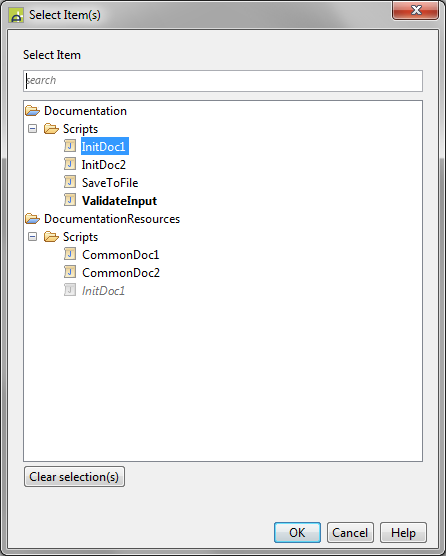Select the SaveToFile tree item
The image size is (446, 556).
click(x=110, y=183)
